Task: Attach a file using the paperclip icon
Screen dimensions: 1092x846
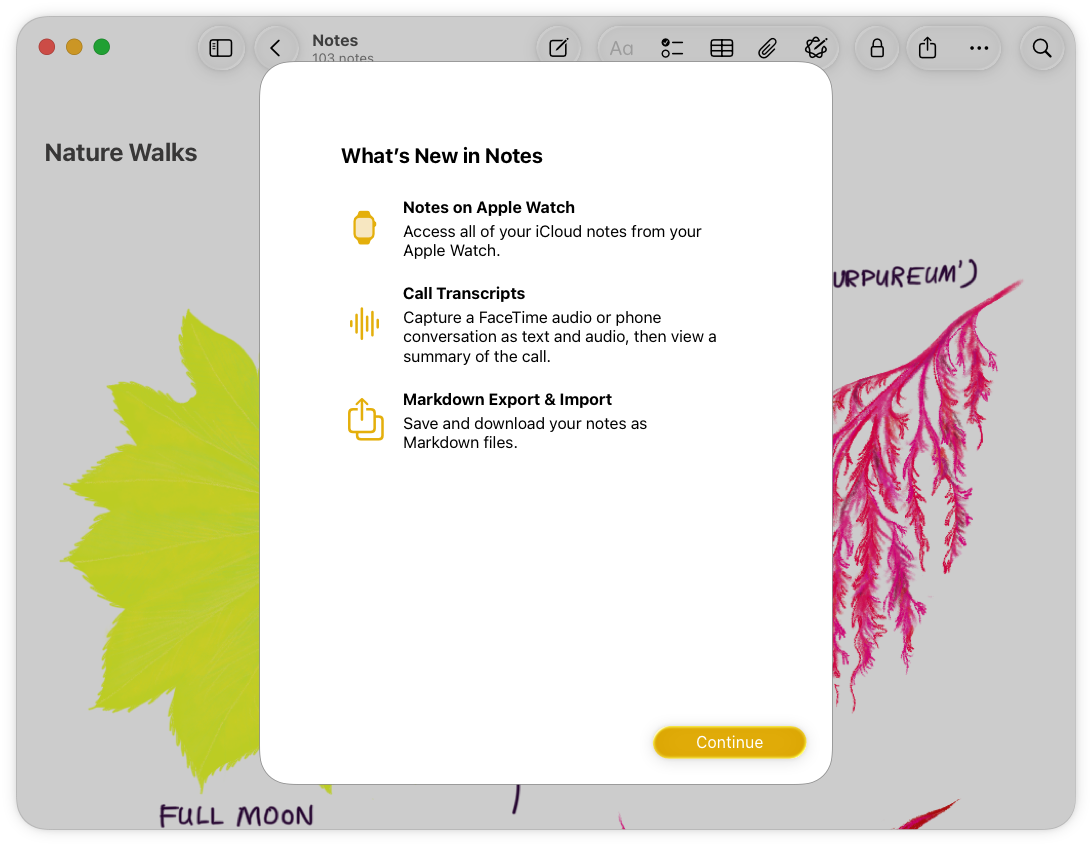Action: point(768,47)
